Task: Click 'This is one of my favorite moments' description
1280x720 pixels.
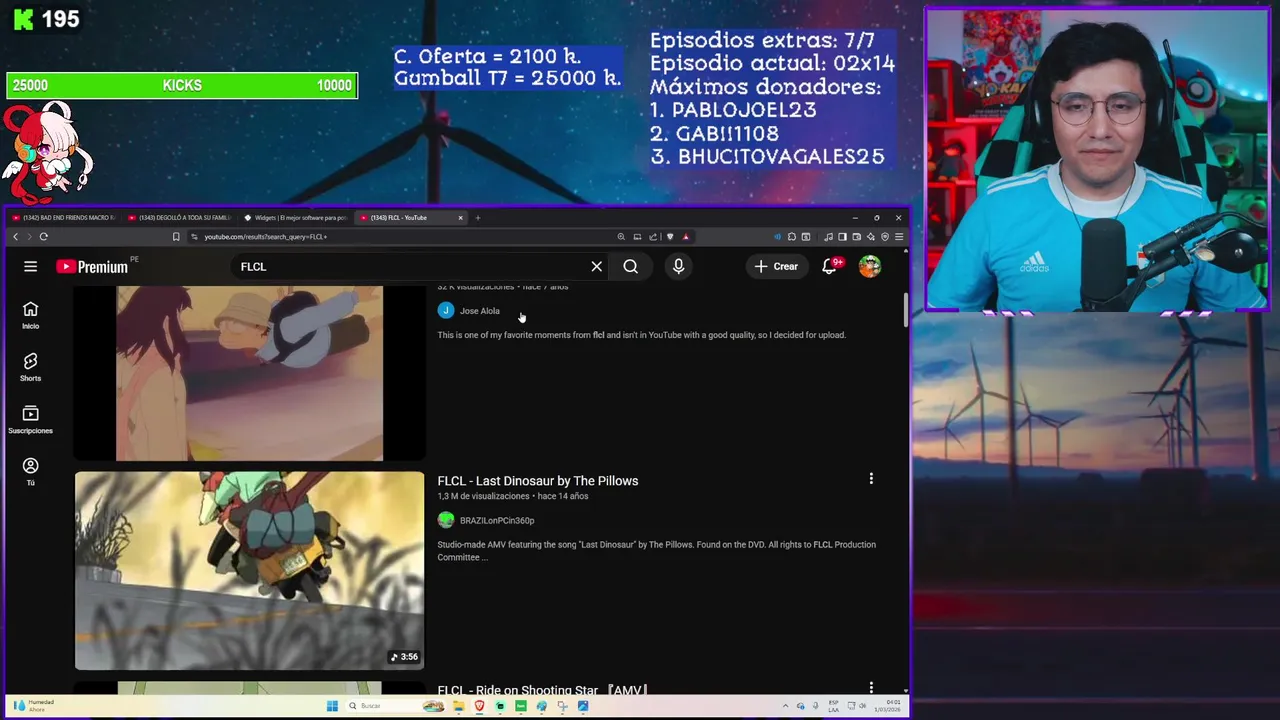Action: click(x=641, y=335)
